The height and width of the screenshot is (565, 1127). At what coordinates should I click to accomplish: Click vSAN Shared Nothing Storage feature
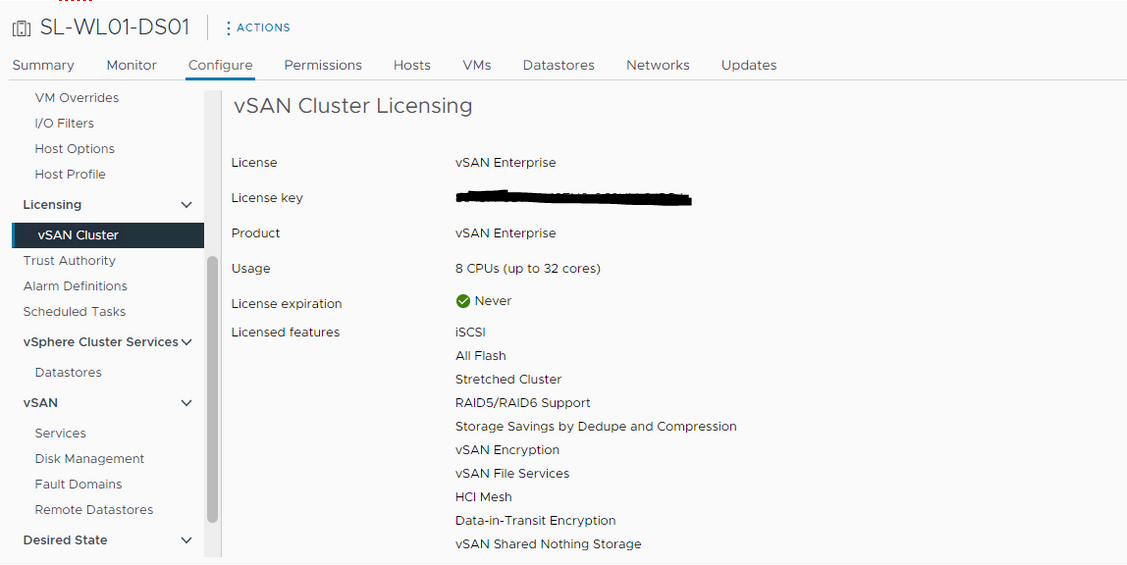(x=548, y=544)
